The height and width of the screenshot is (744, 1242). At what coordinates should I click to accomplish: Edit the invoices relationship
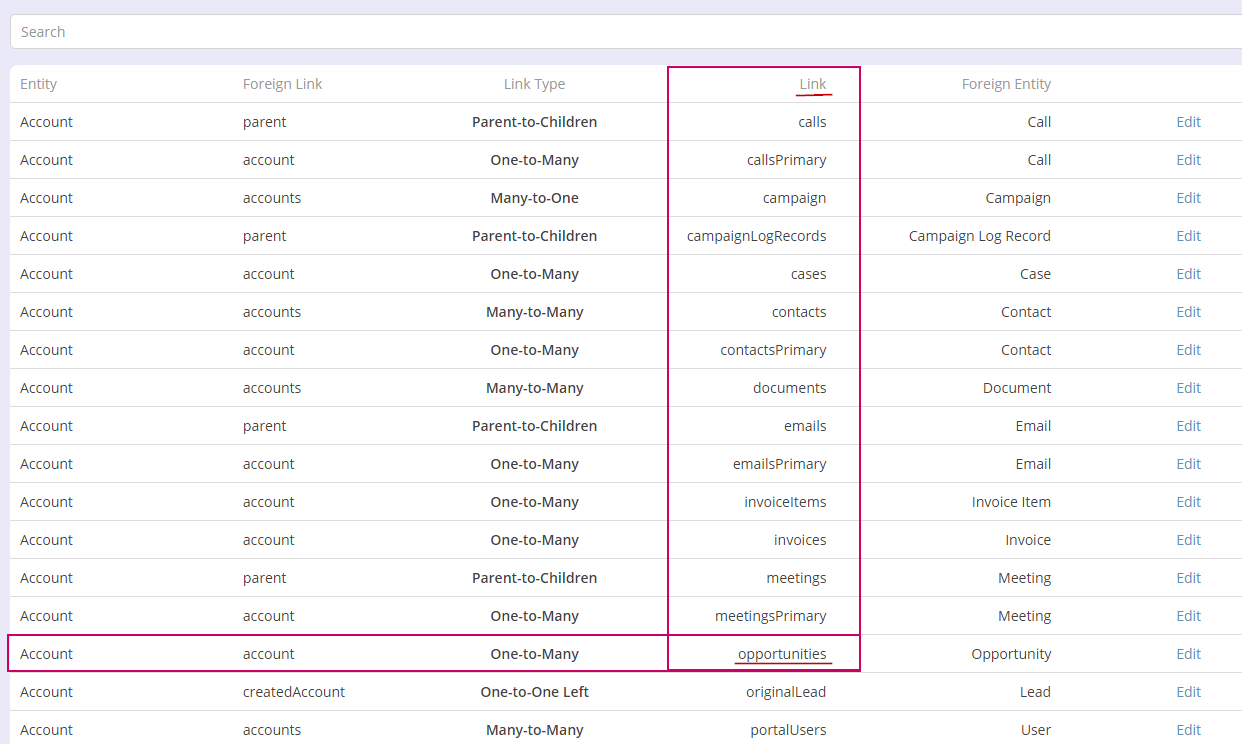tap(1188, 540)
